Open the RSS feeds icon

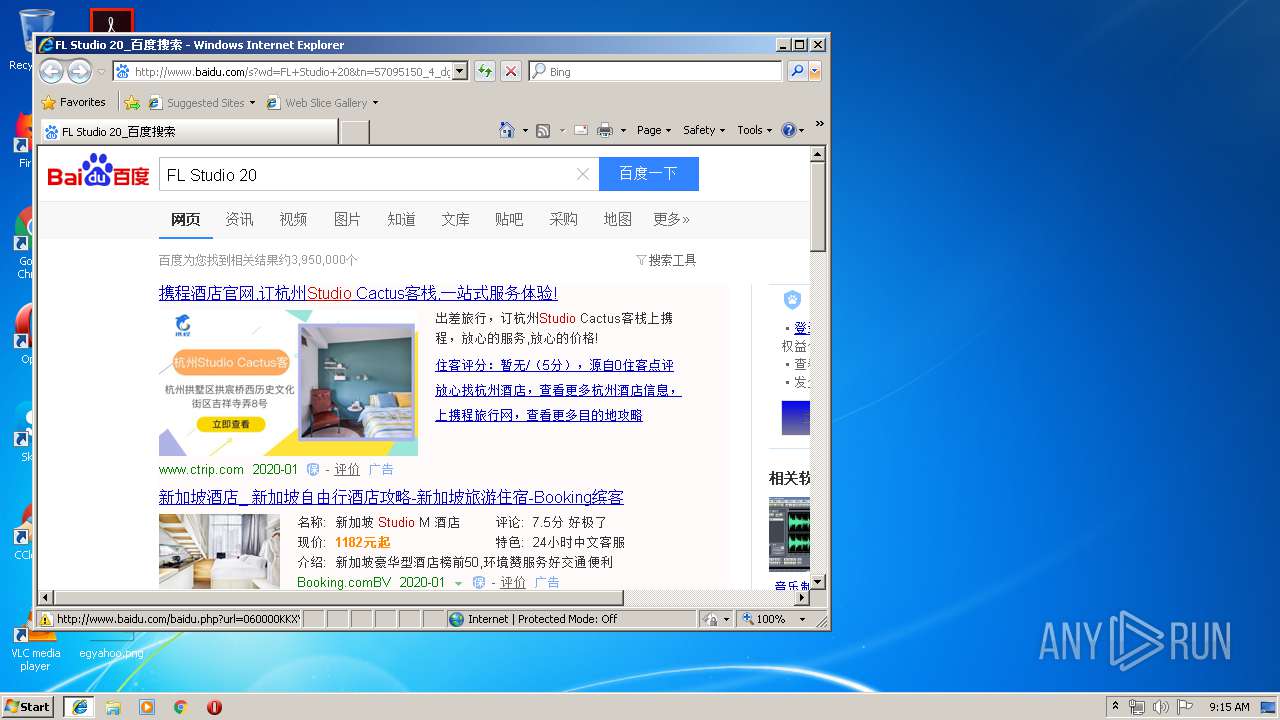(543, 130)
